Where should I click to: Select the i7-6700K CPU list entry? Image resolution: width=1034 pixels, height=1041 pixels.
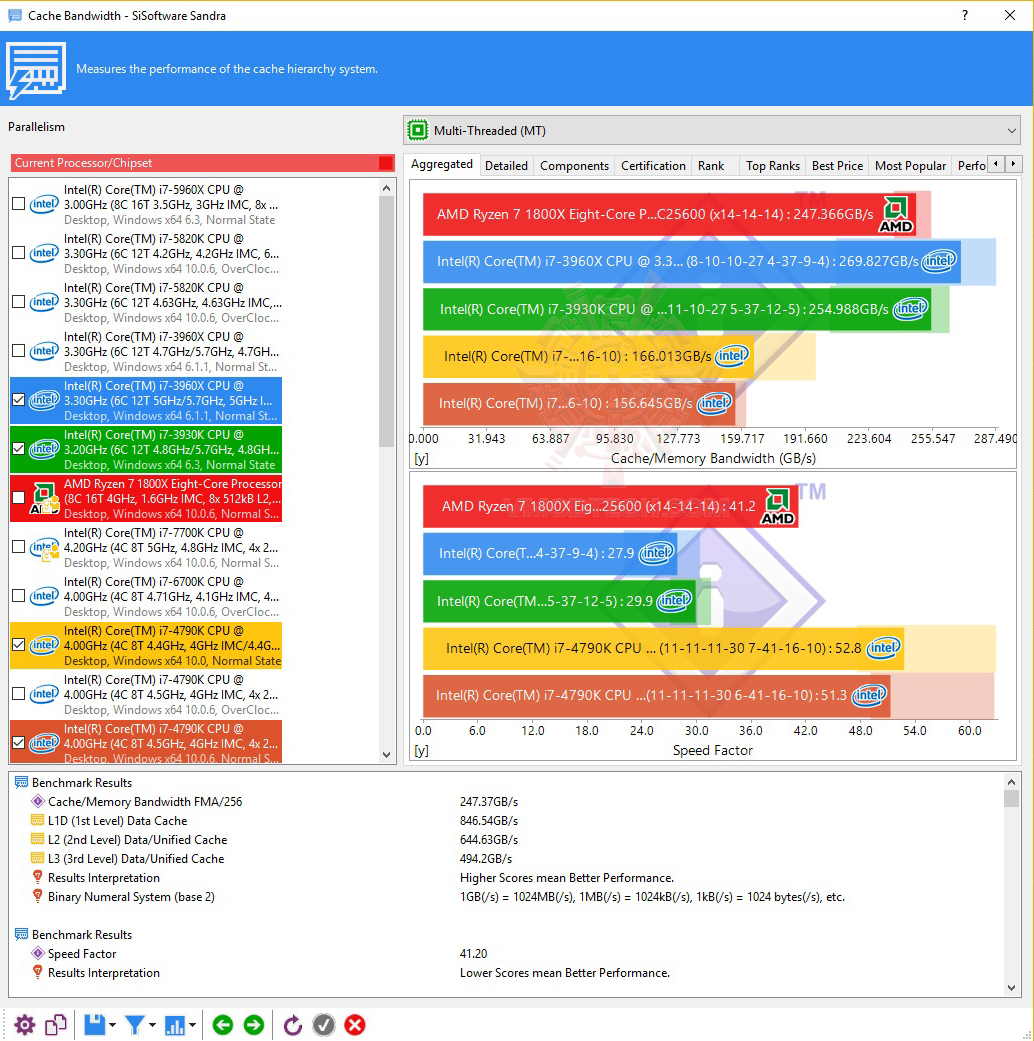click(146, 596)
